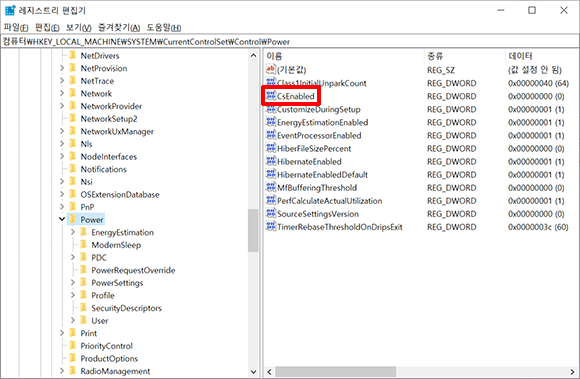This screenshot has width=580, height=379.
Task: Expand the User key
Action: click(72, 320)
